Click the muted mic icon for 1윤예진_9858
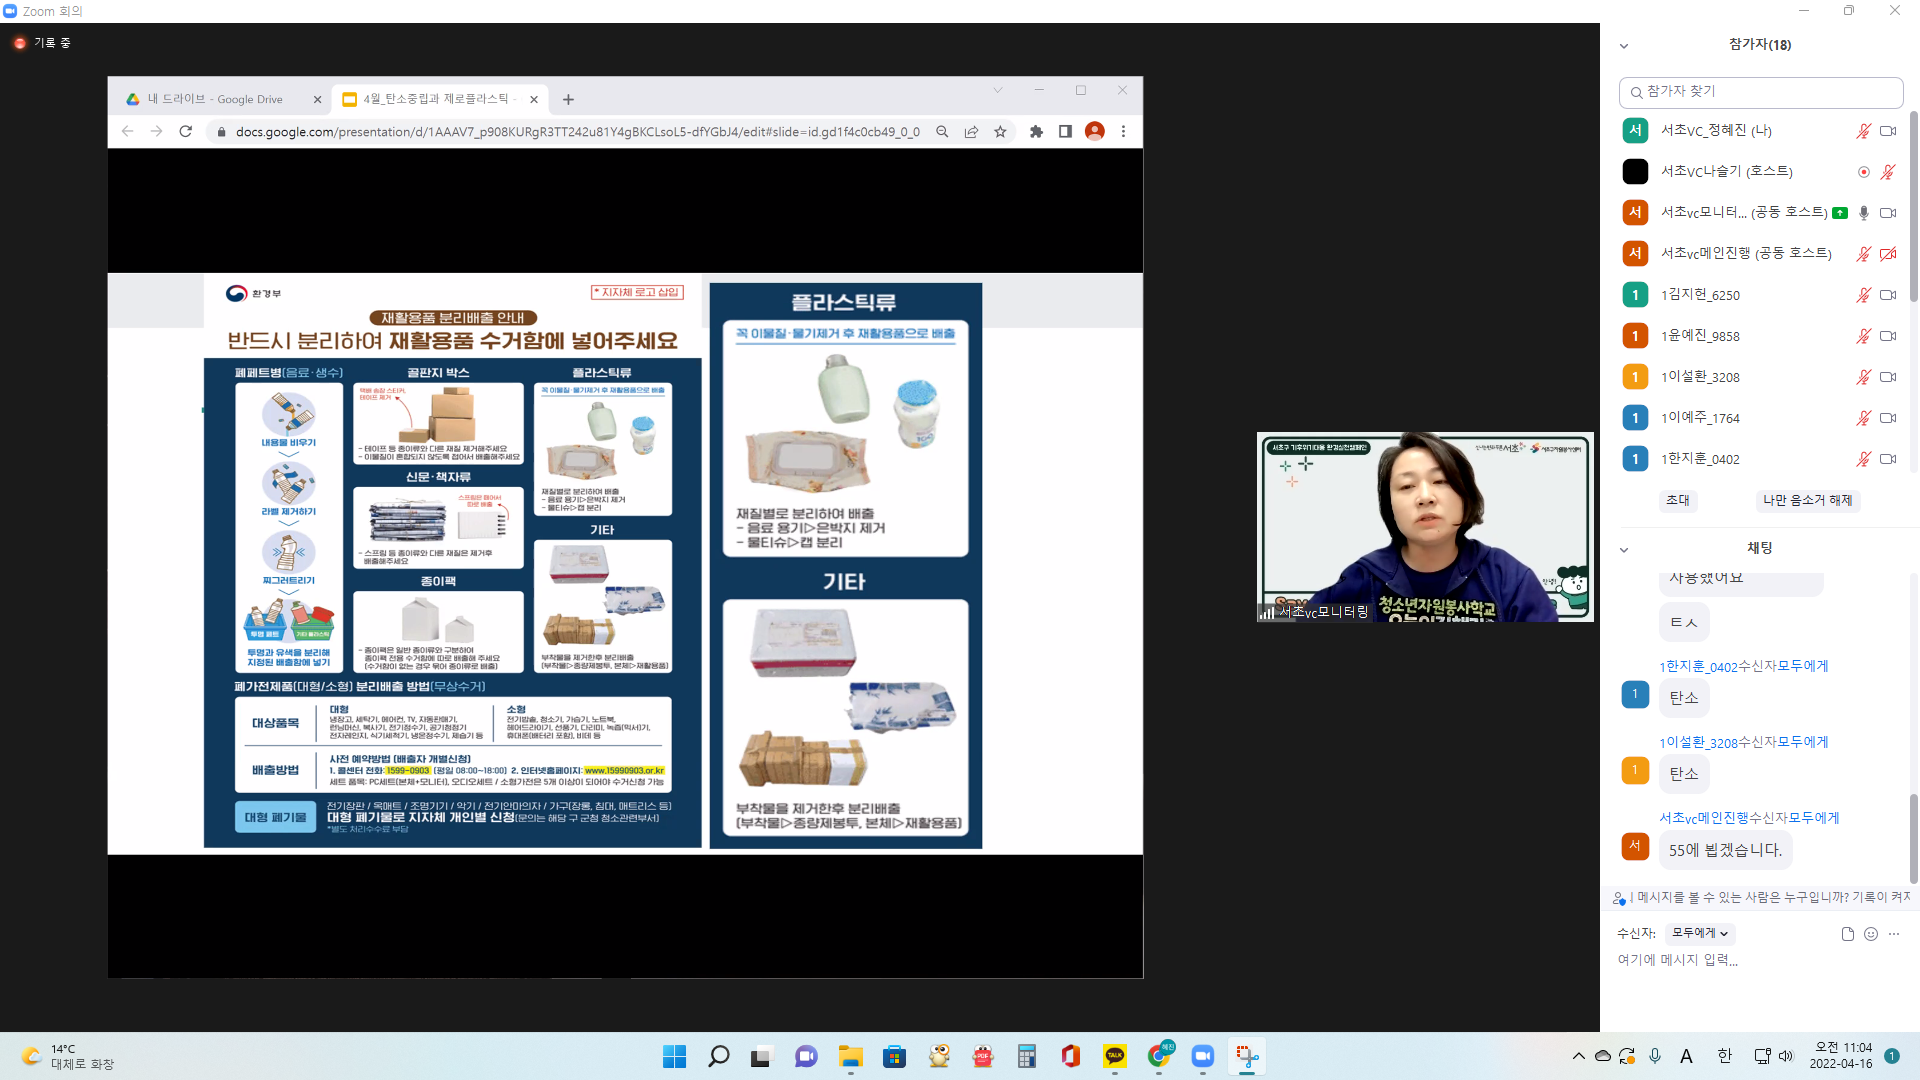This screenshot has height=1080, width=1920. (x=1864, y=336)
